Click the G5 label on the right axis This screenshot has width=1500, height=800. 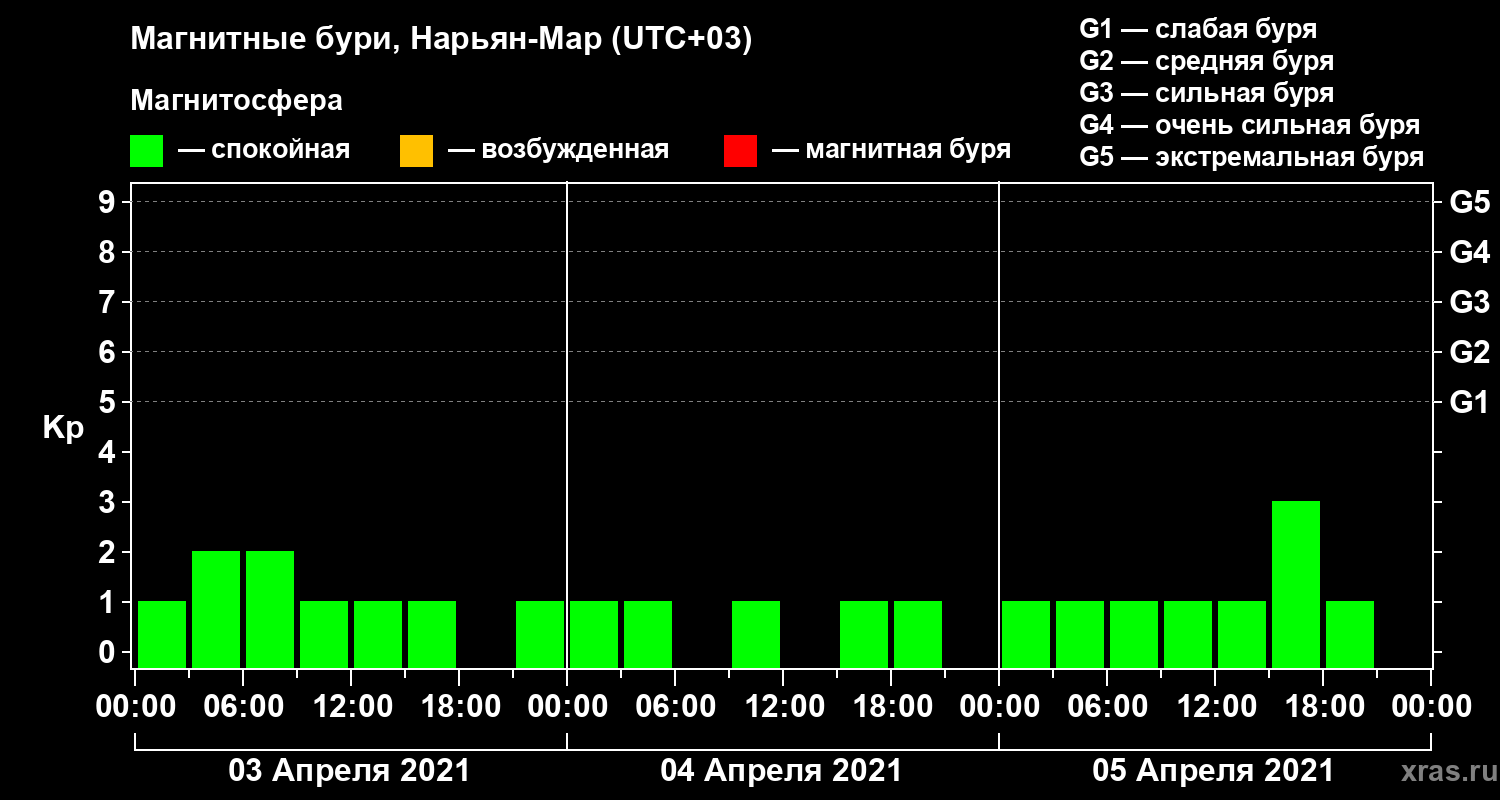point(1470,203)
